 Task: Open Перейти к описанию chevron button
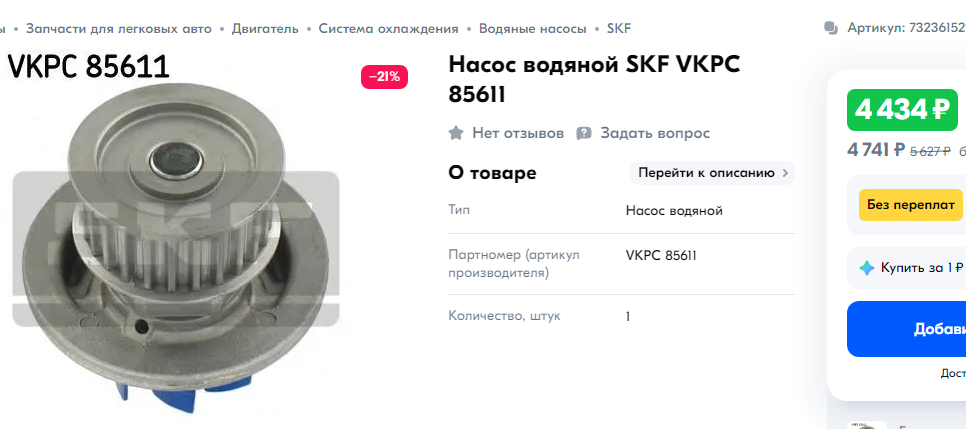pyautogui.click(x=712, y=173)
